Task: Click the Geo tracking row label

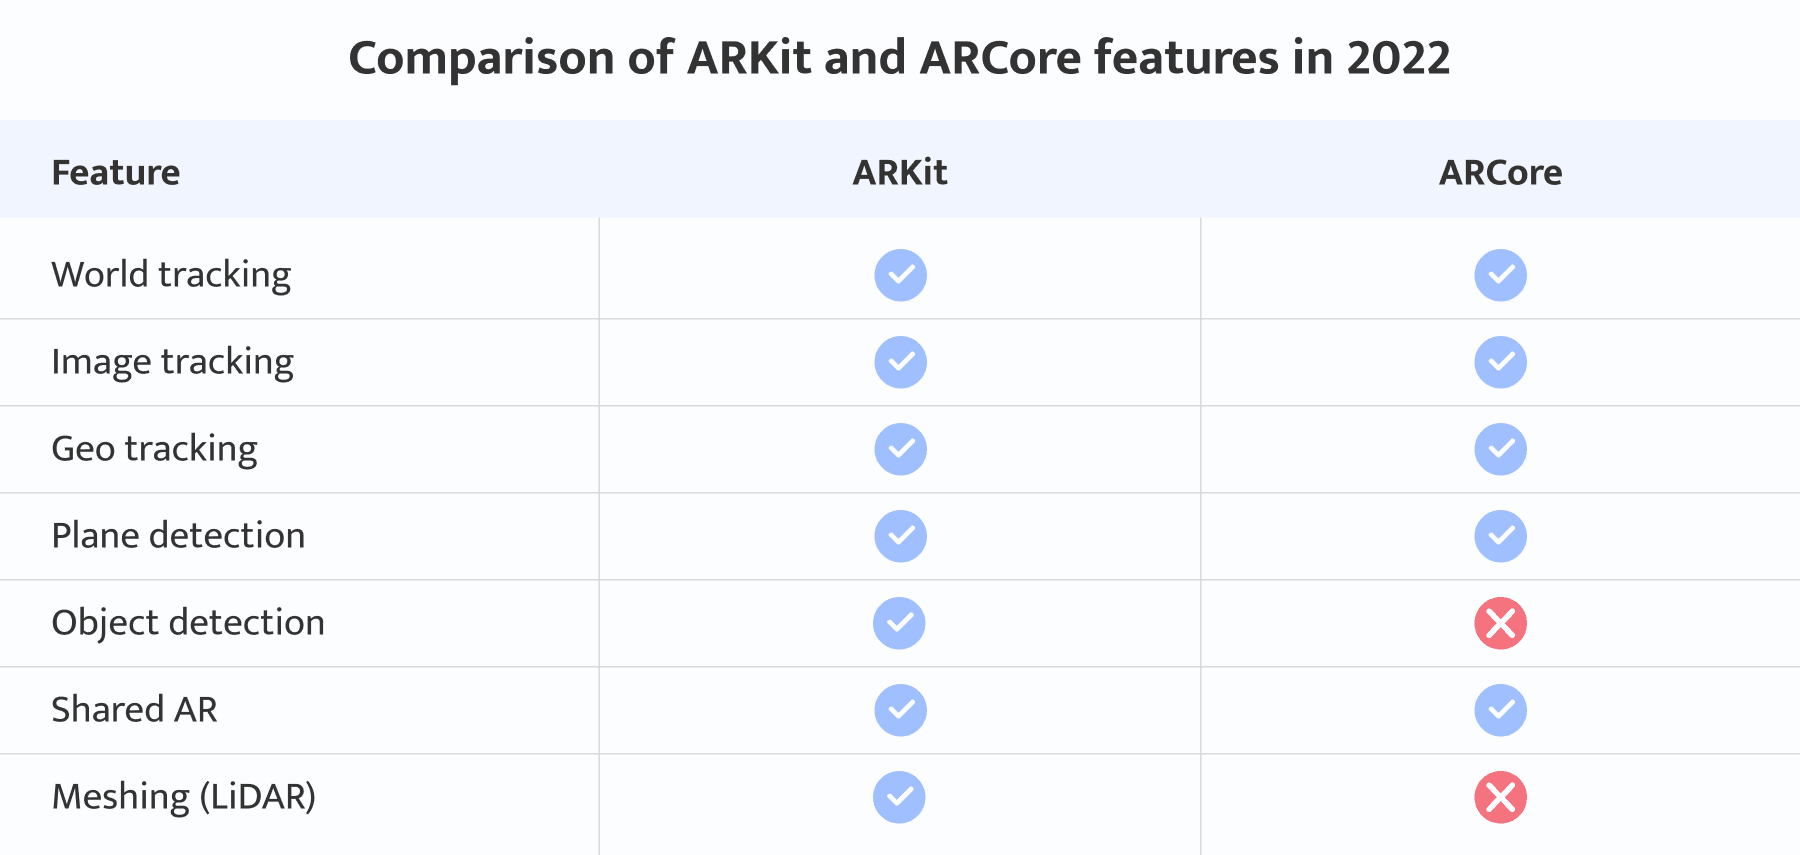Action: (154, 449)
